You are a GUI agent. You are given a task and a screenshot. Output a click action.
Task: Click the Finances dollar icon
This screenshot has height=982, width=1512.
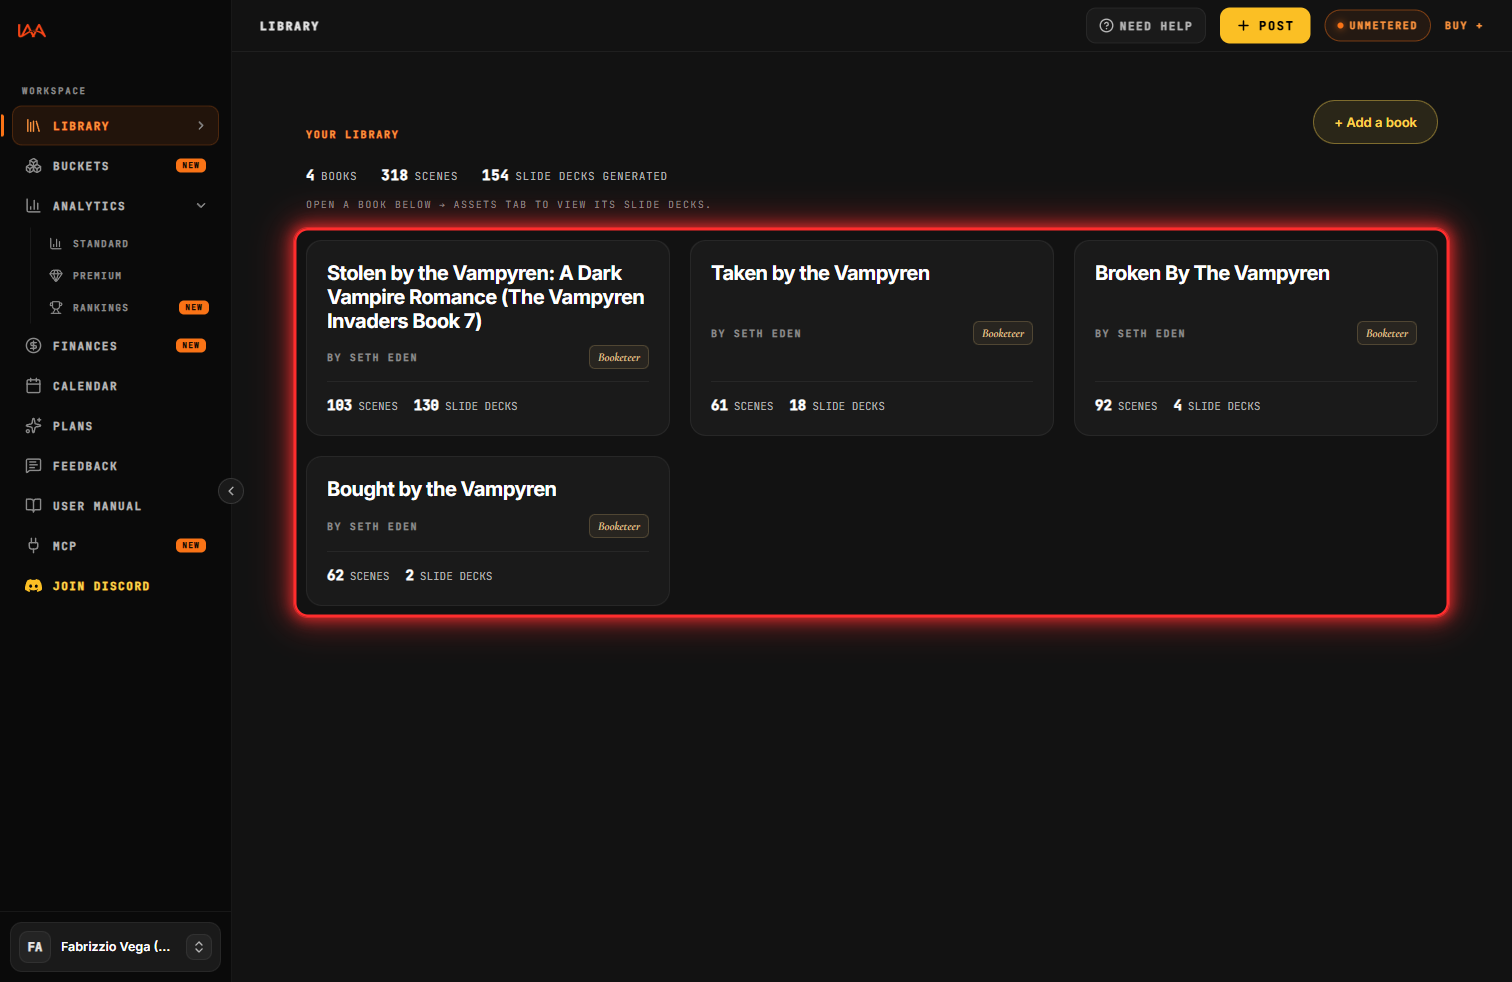click(33, 346)
